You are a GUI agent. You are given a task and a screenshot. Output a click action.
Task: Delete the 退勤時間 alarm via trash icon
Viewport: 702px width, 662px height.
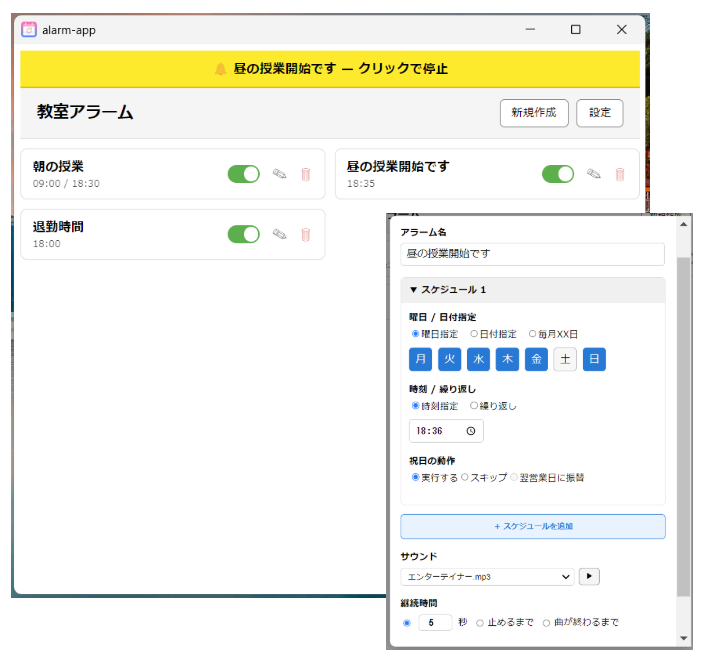click(x=306, y=235)
